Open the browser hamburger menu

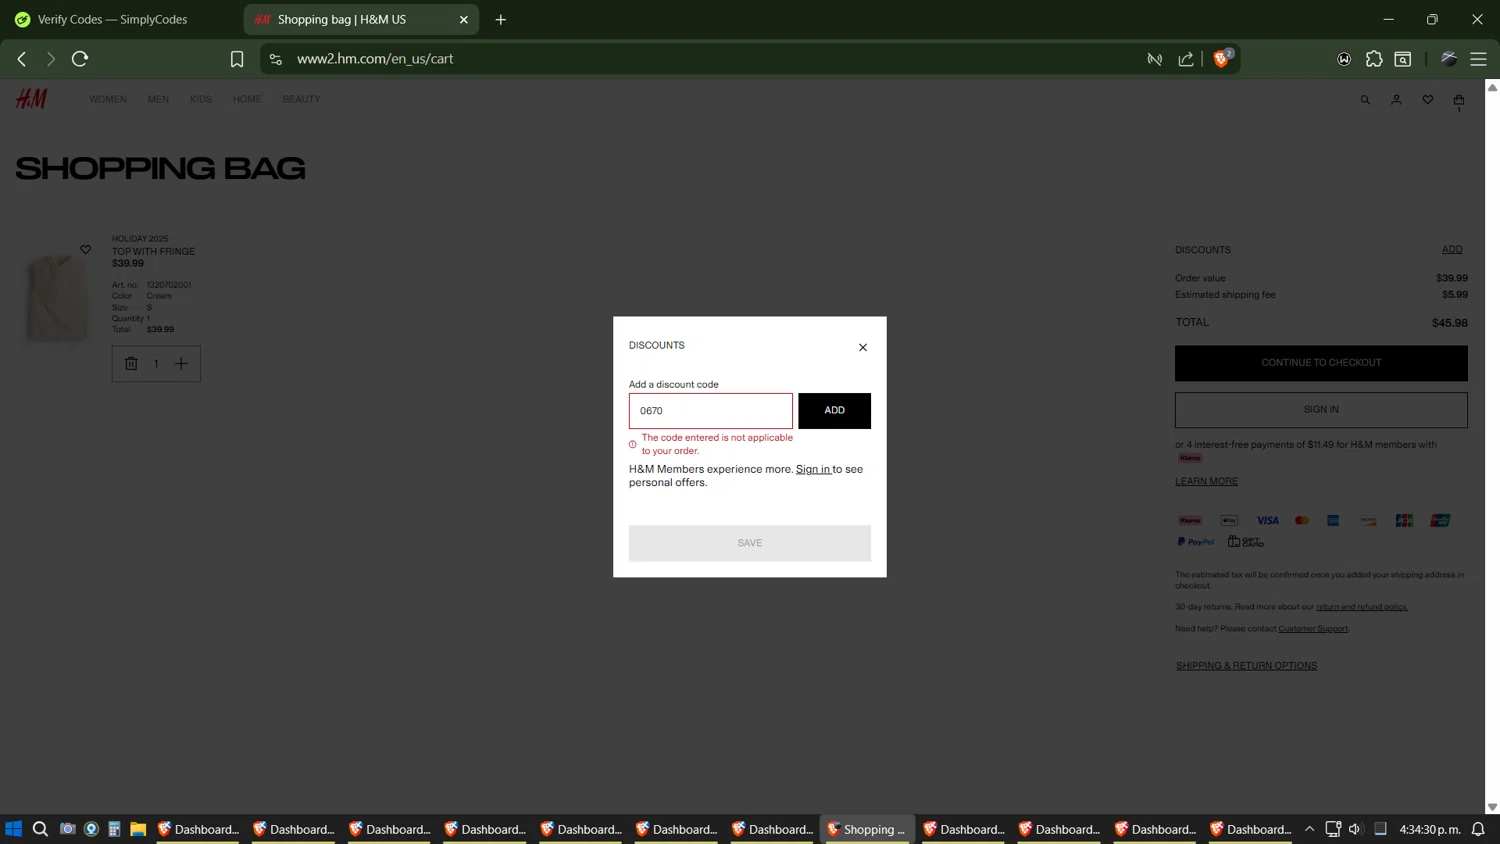pyautogui.click(x=1478, y=59)
